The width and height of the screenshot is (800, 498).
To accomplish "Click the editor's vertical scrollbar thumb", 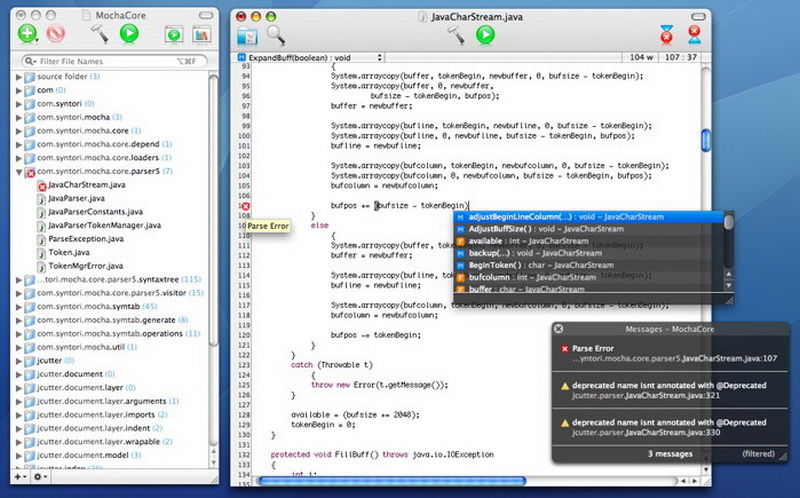I will 706,140.
